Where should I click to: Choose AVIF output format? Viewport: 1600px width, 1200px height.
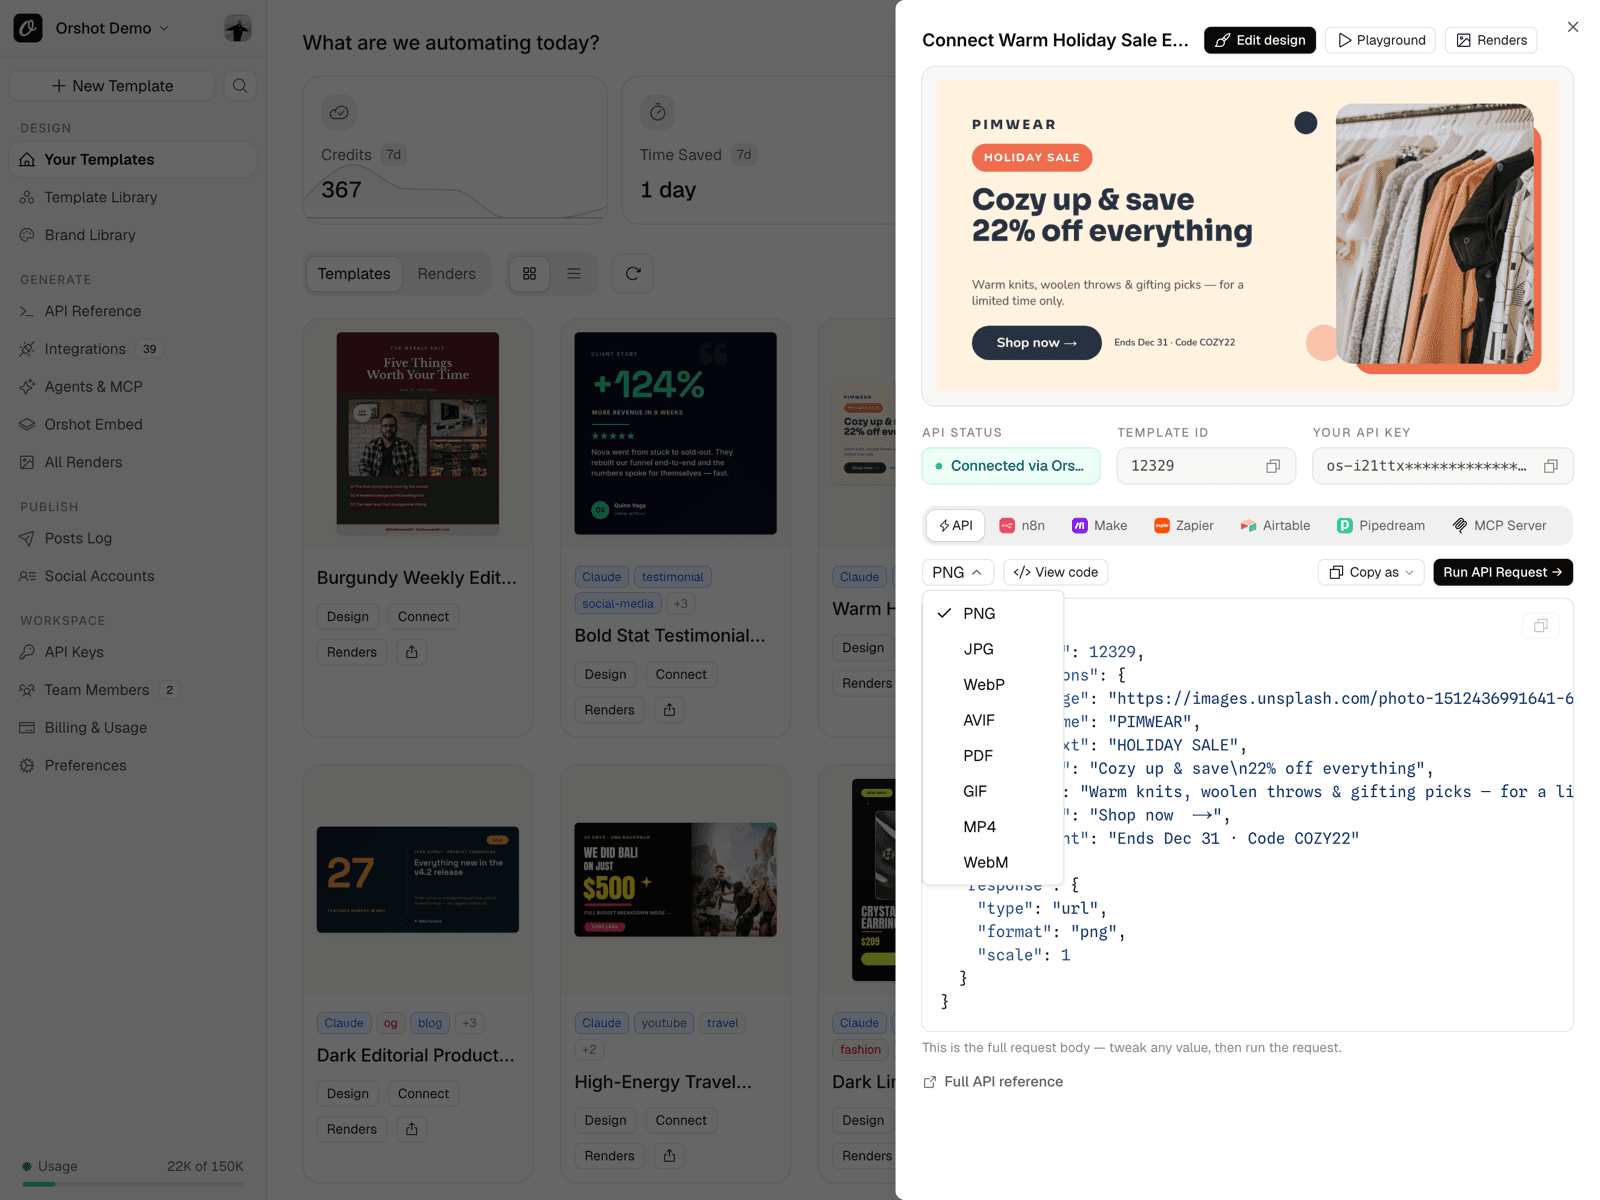pos(992,720)
